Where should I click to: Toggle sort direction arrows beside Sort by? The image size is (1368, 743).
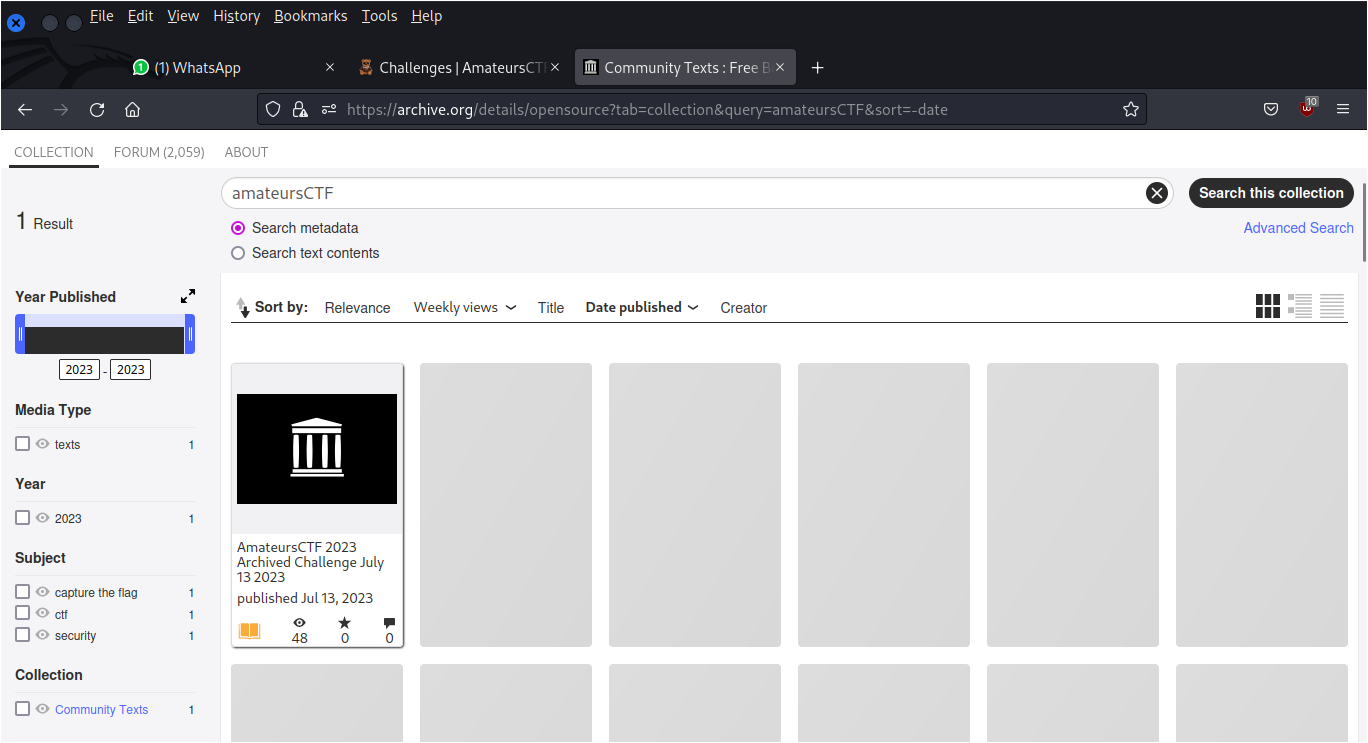242,308
